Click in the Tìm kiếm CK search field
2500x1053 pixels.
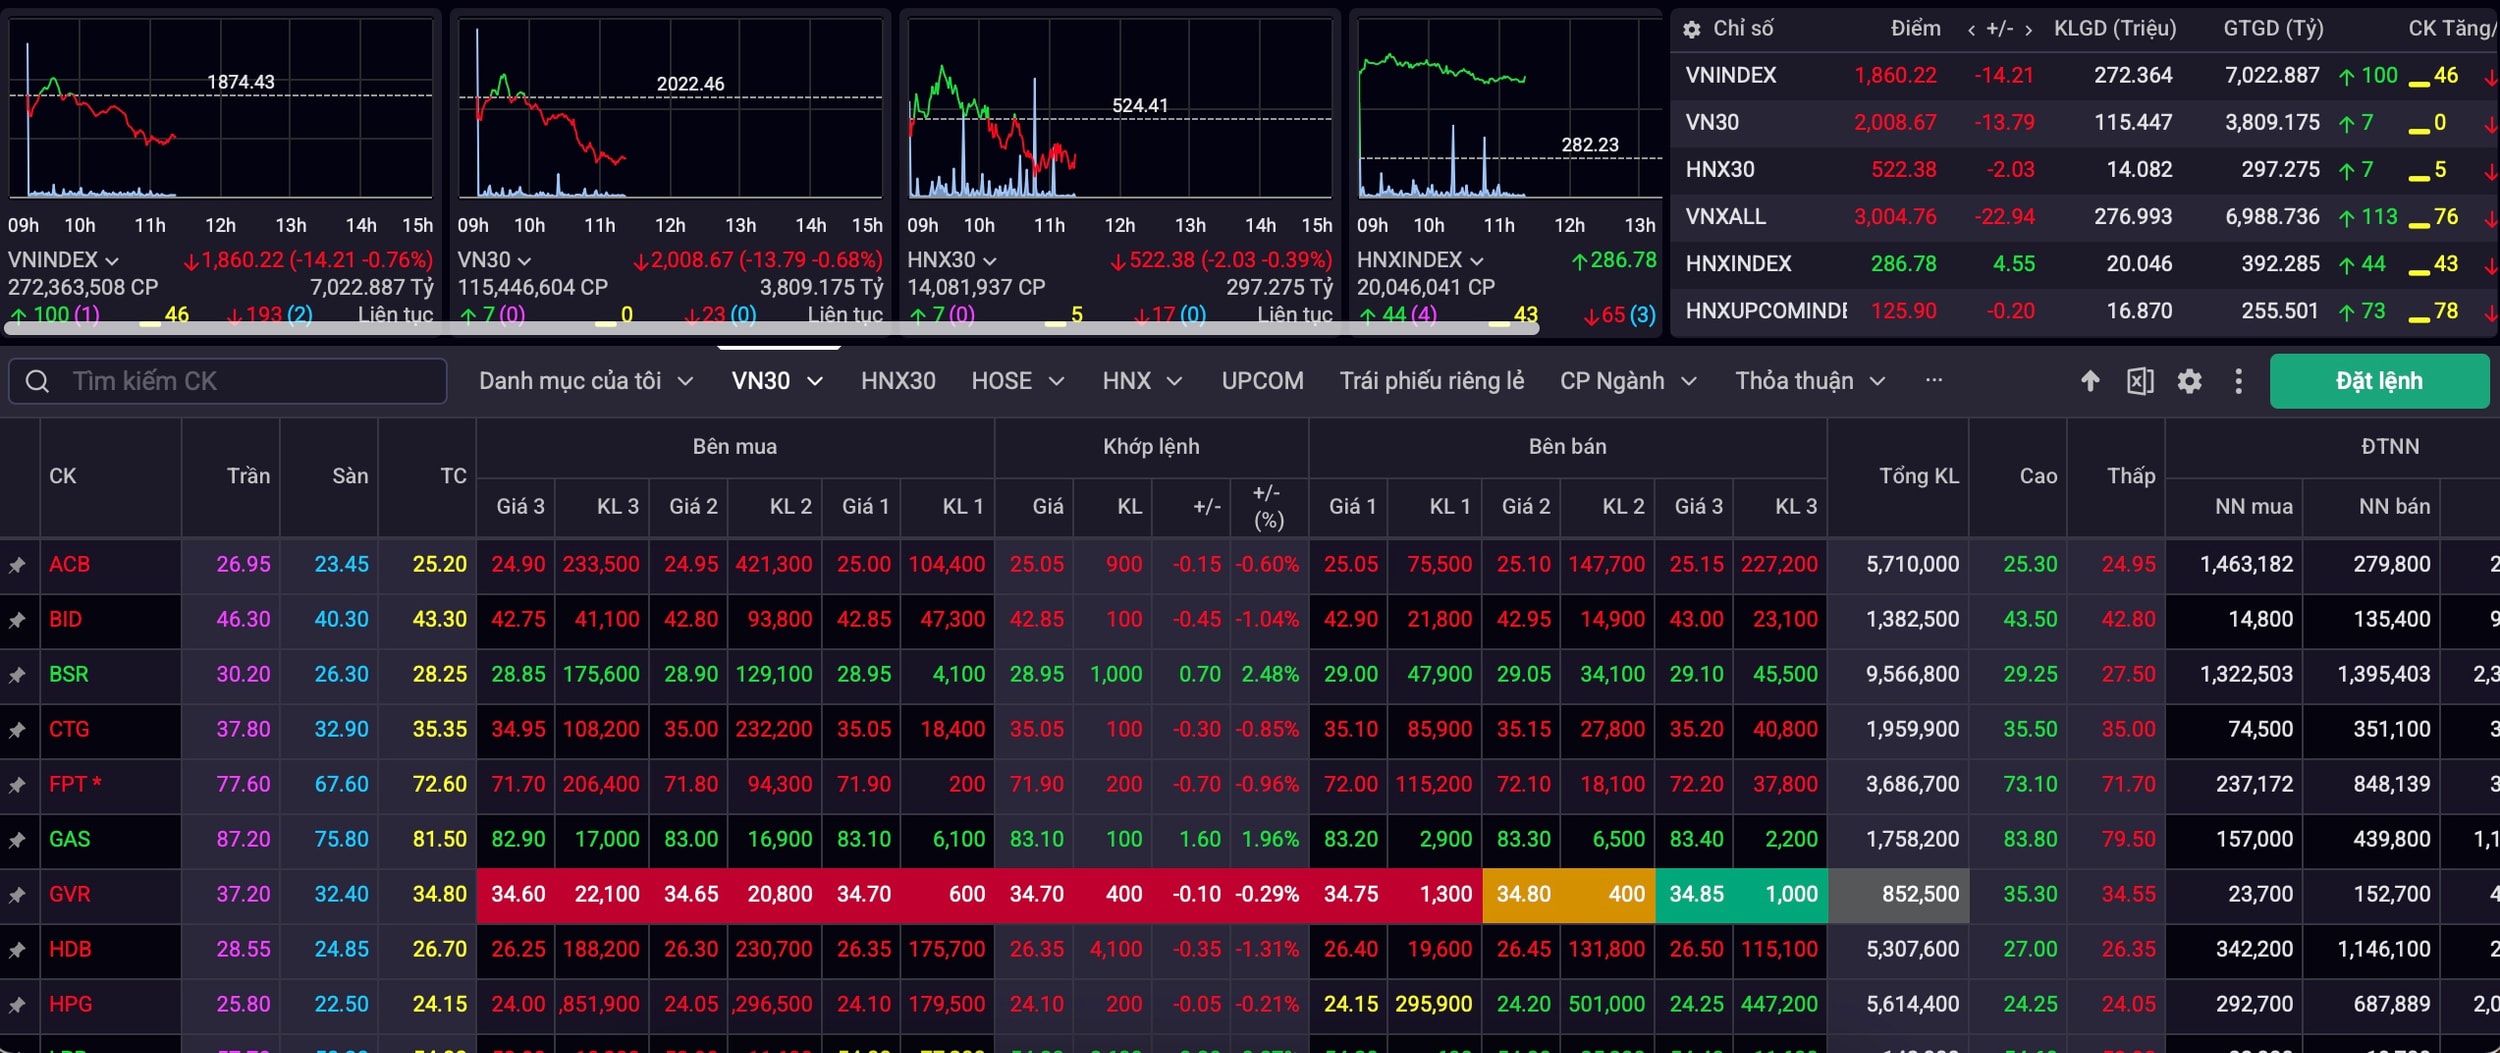228,381
